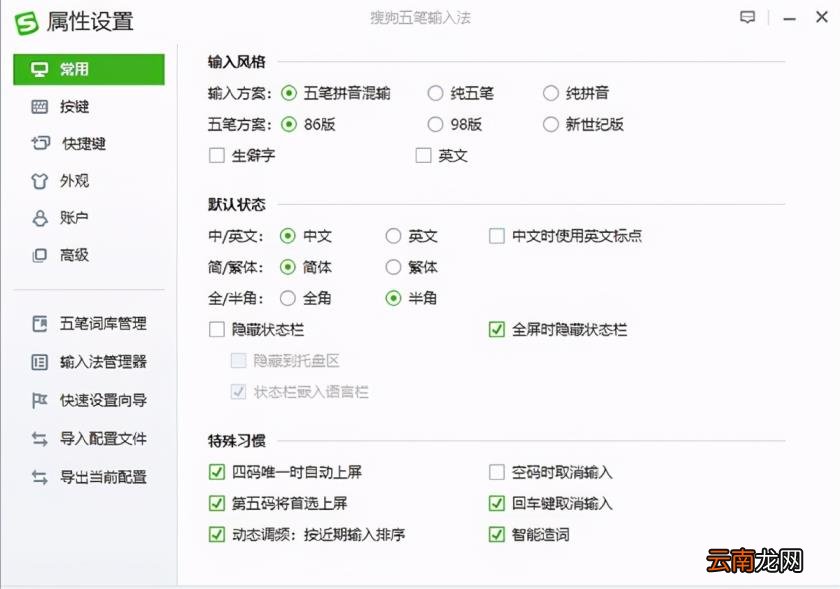The height and width of the screenshot is (589, 840).
Task: Select 纯拼音 input scheme
Action: click(x=551, y=93)
